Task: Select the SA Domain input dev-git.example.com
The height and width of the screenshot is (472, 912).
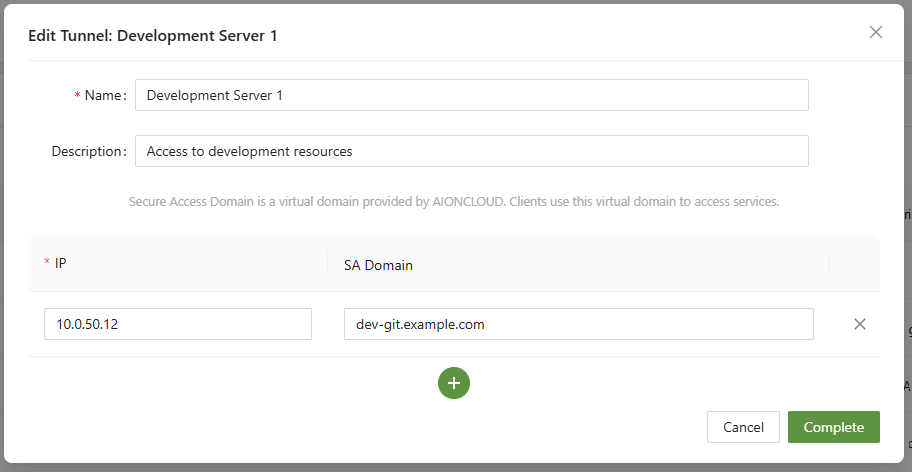Action: click(x=578, y=324)
